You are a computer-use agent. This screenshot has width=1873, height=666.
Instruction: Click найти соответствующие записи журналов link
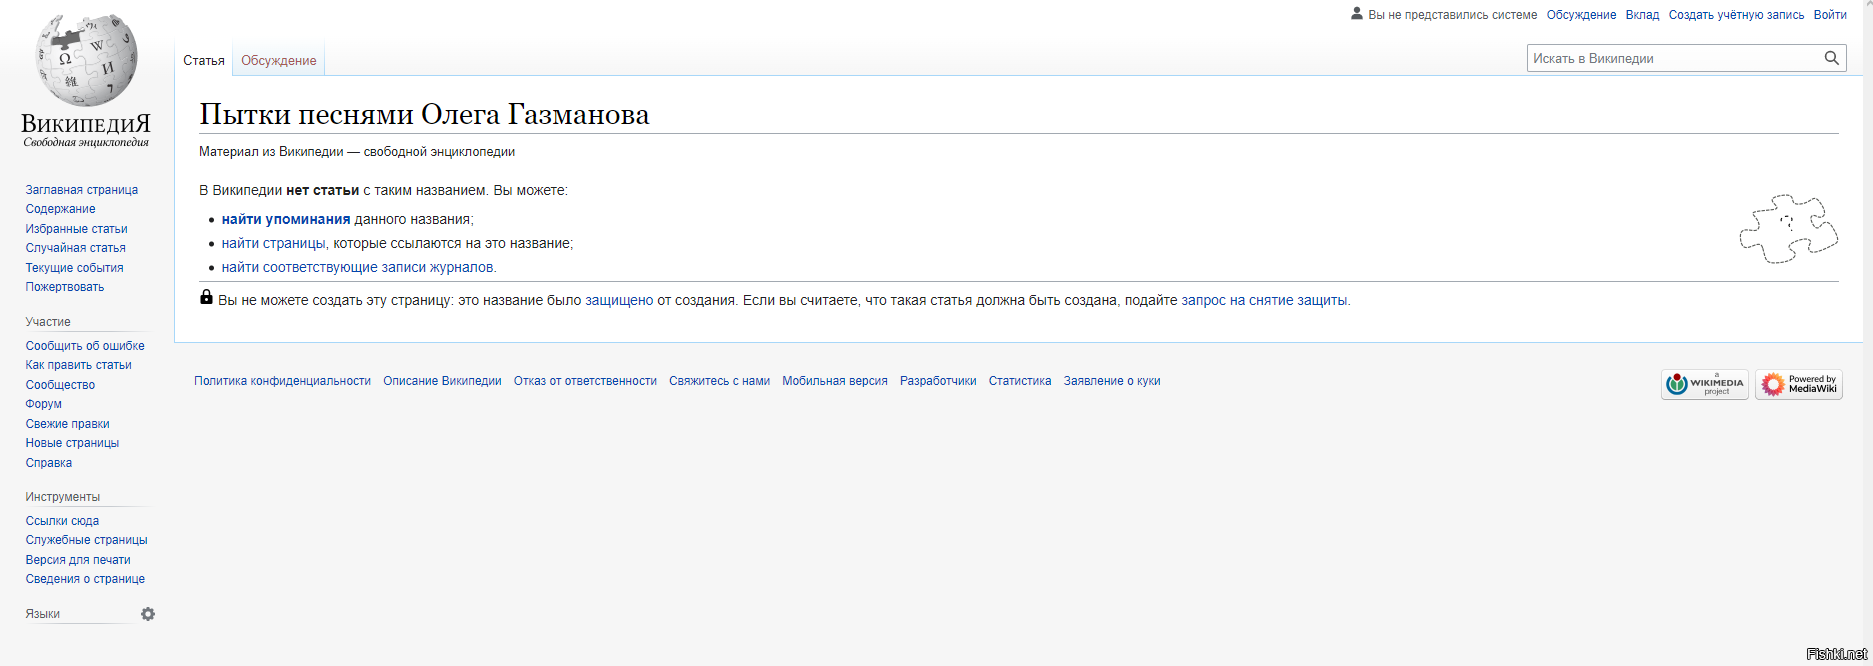pyautogui.click(x=358, y=267)
